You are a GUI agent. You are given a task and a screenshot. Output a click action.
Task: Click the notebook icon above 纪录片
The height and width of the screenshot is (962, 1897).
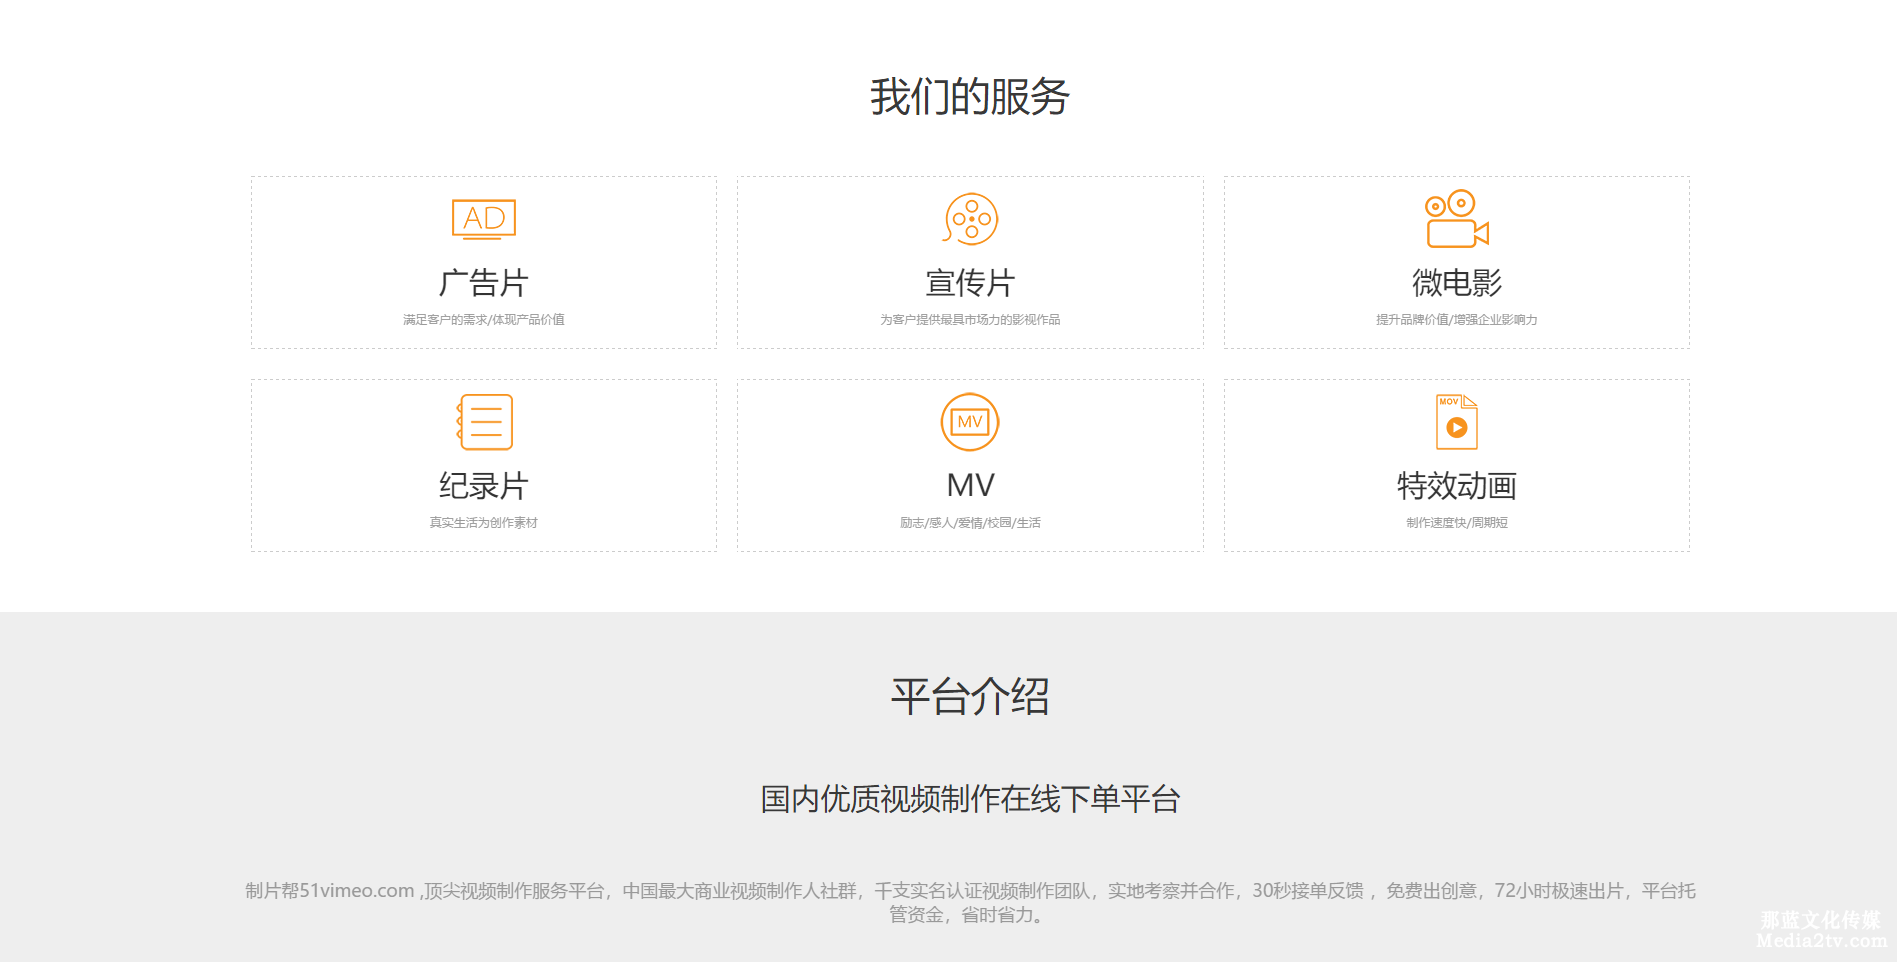point(484,422)
